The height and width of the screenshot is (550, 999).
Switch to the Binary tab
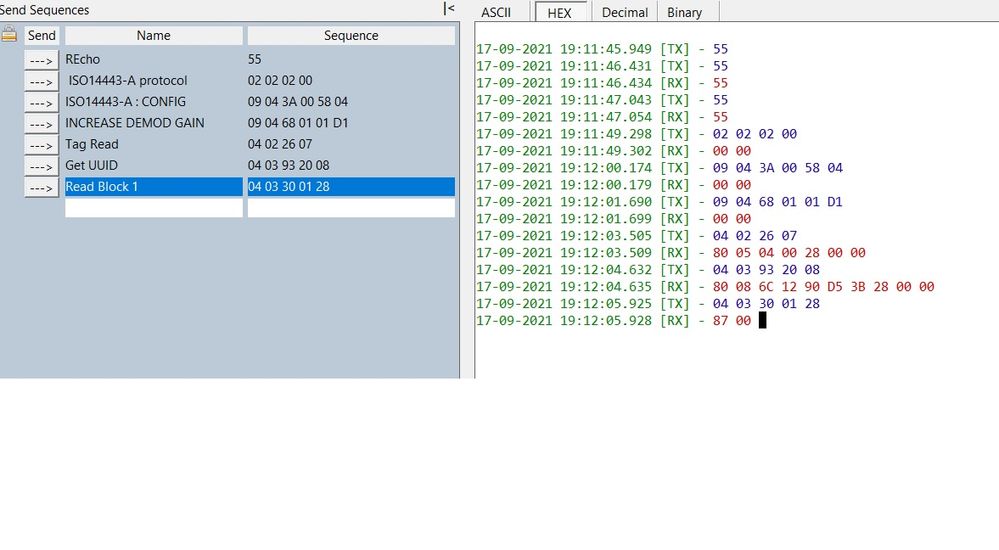(685, 12)
